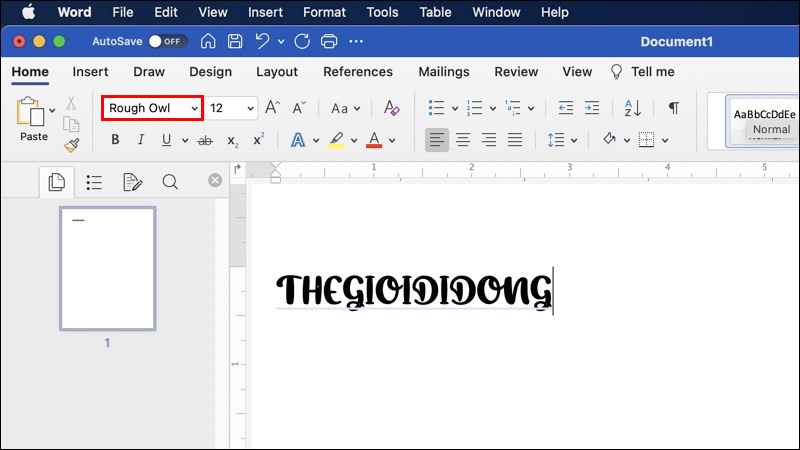The height and width of the screenshot is (450, 800).
Task: Open underline style dropdown arrow
Action: click(185, 140)
